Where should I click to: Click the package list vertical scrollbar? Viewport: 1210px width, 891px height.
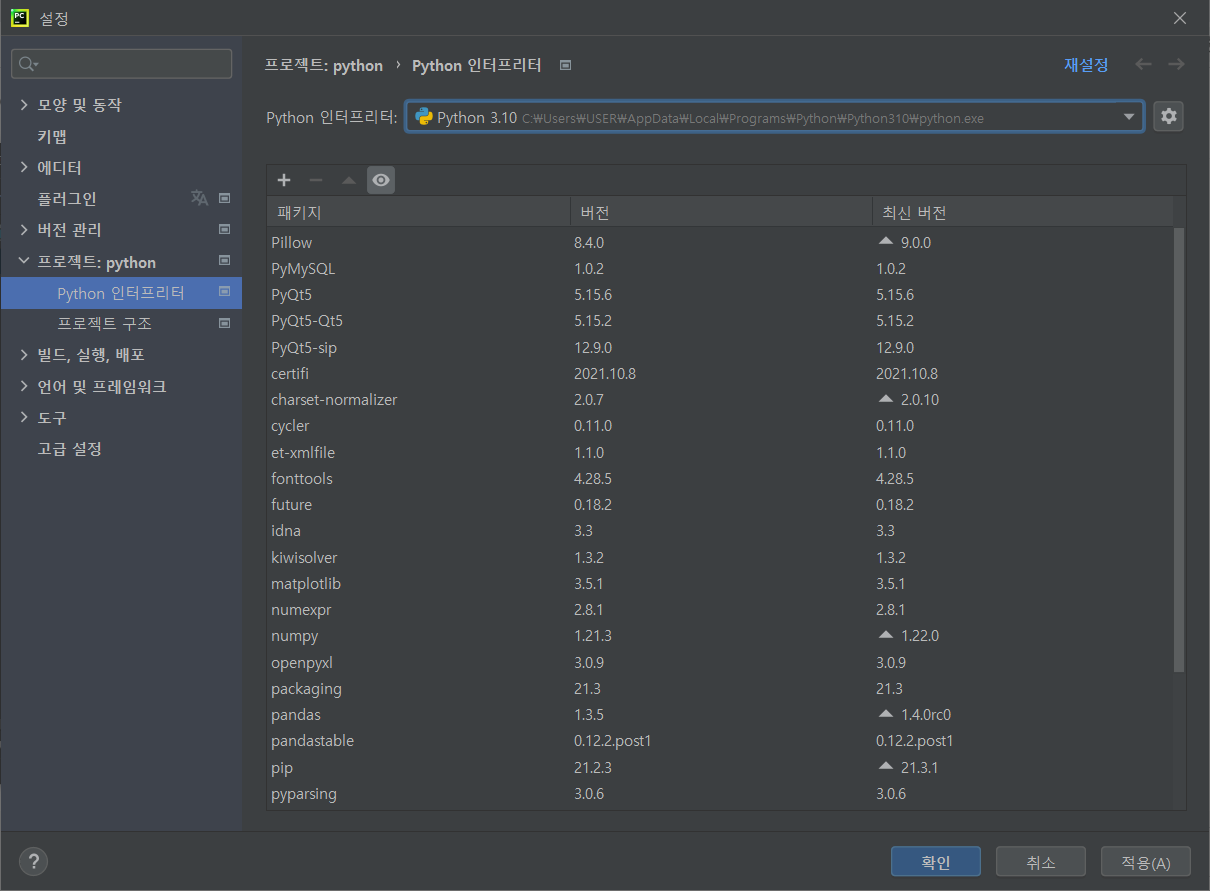point(1179,450)
